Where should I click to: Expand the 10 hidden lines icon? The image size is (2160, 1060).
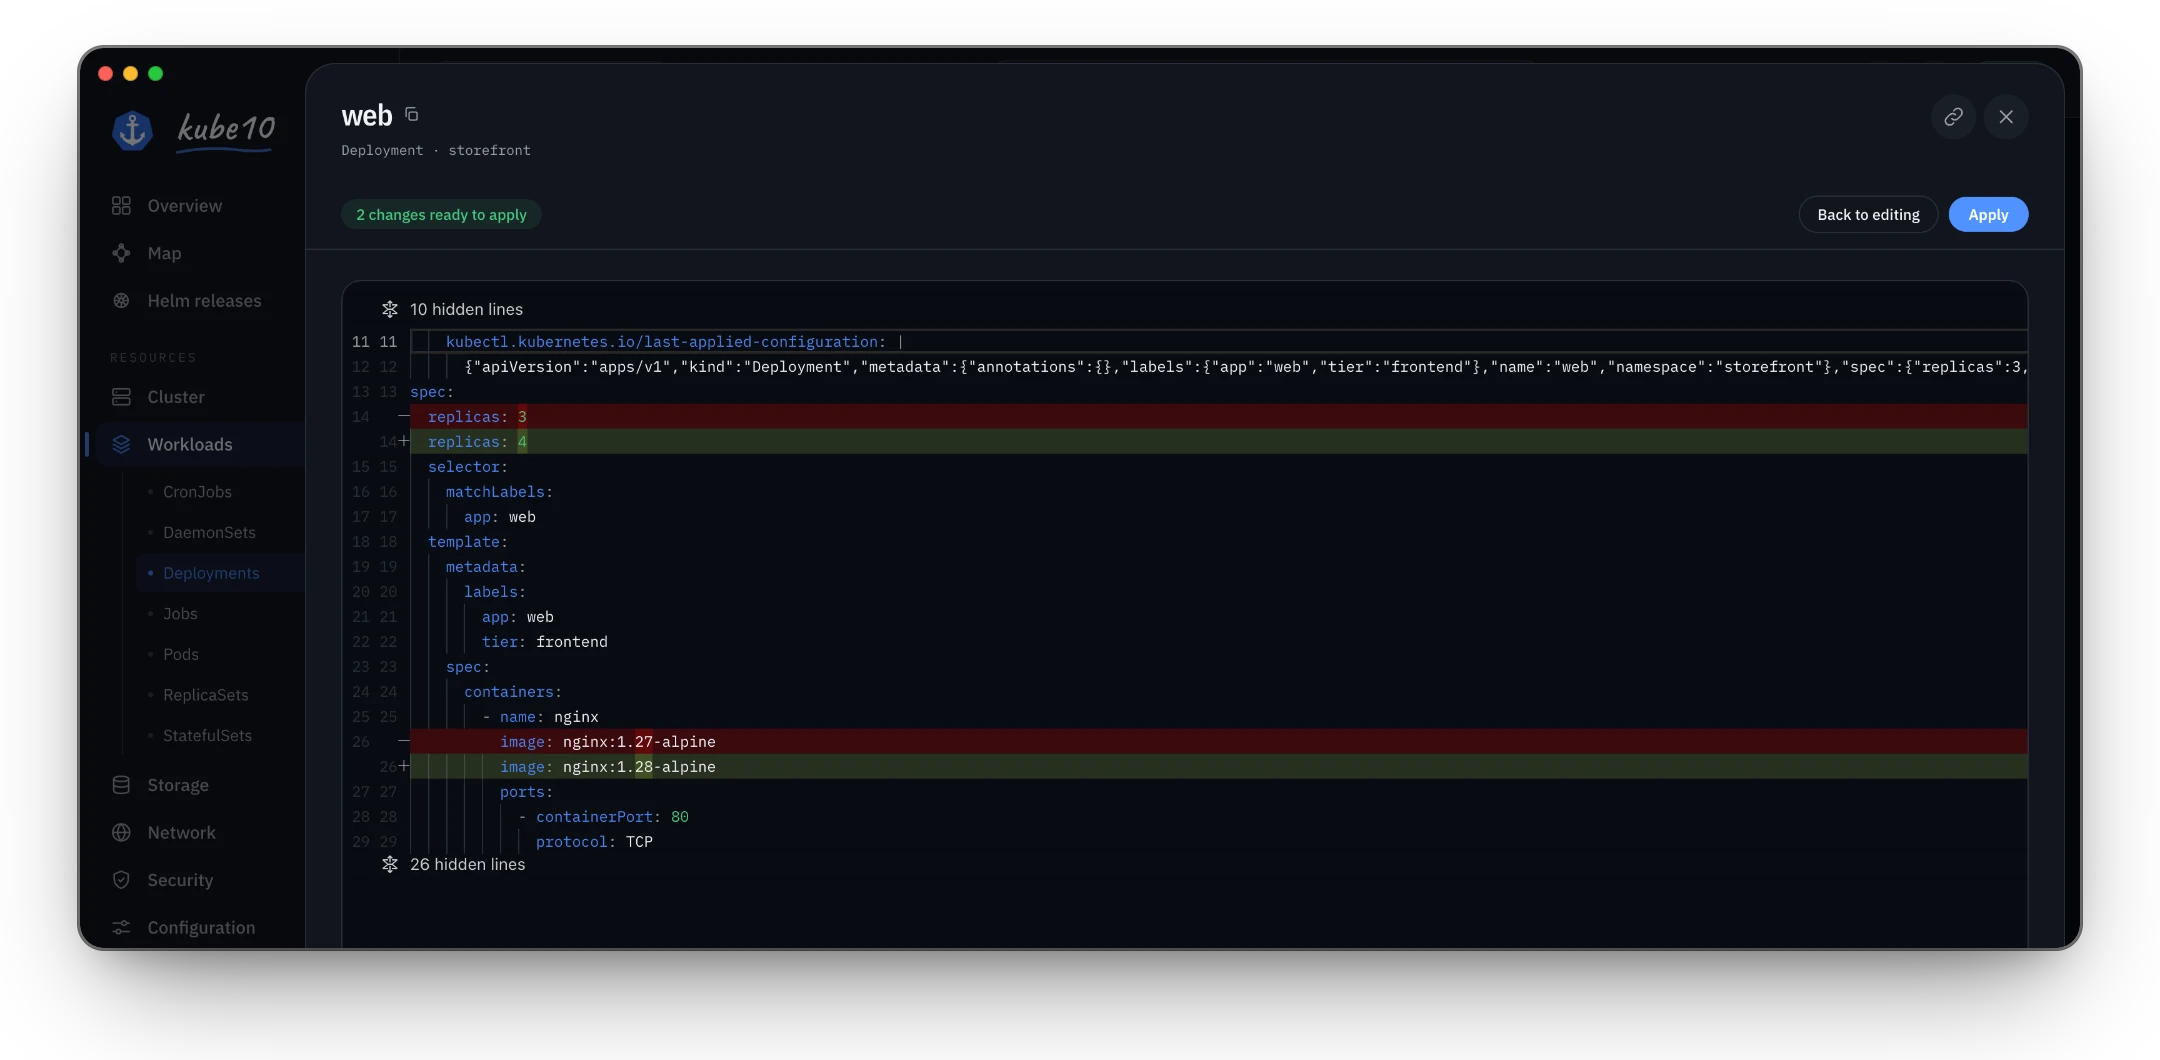(x=390, y=309)
